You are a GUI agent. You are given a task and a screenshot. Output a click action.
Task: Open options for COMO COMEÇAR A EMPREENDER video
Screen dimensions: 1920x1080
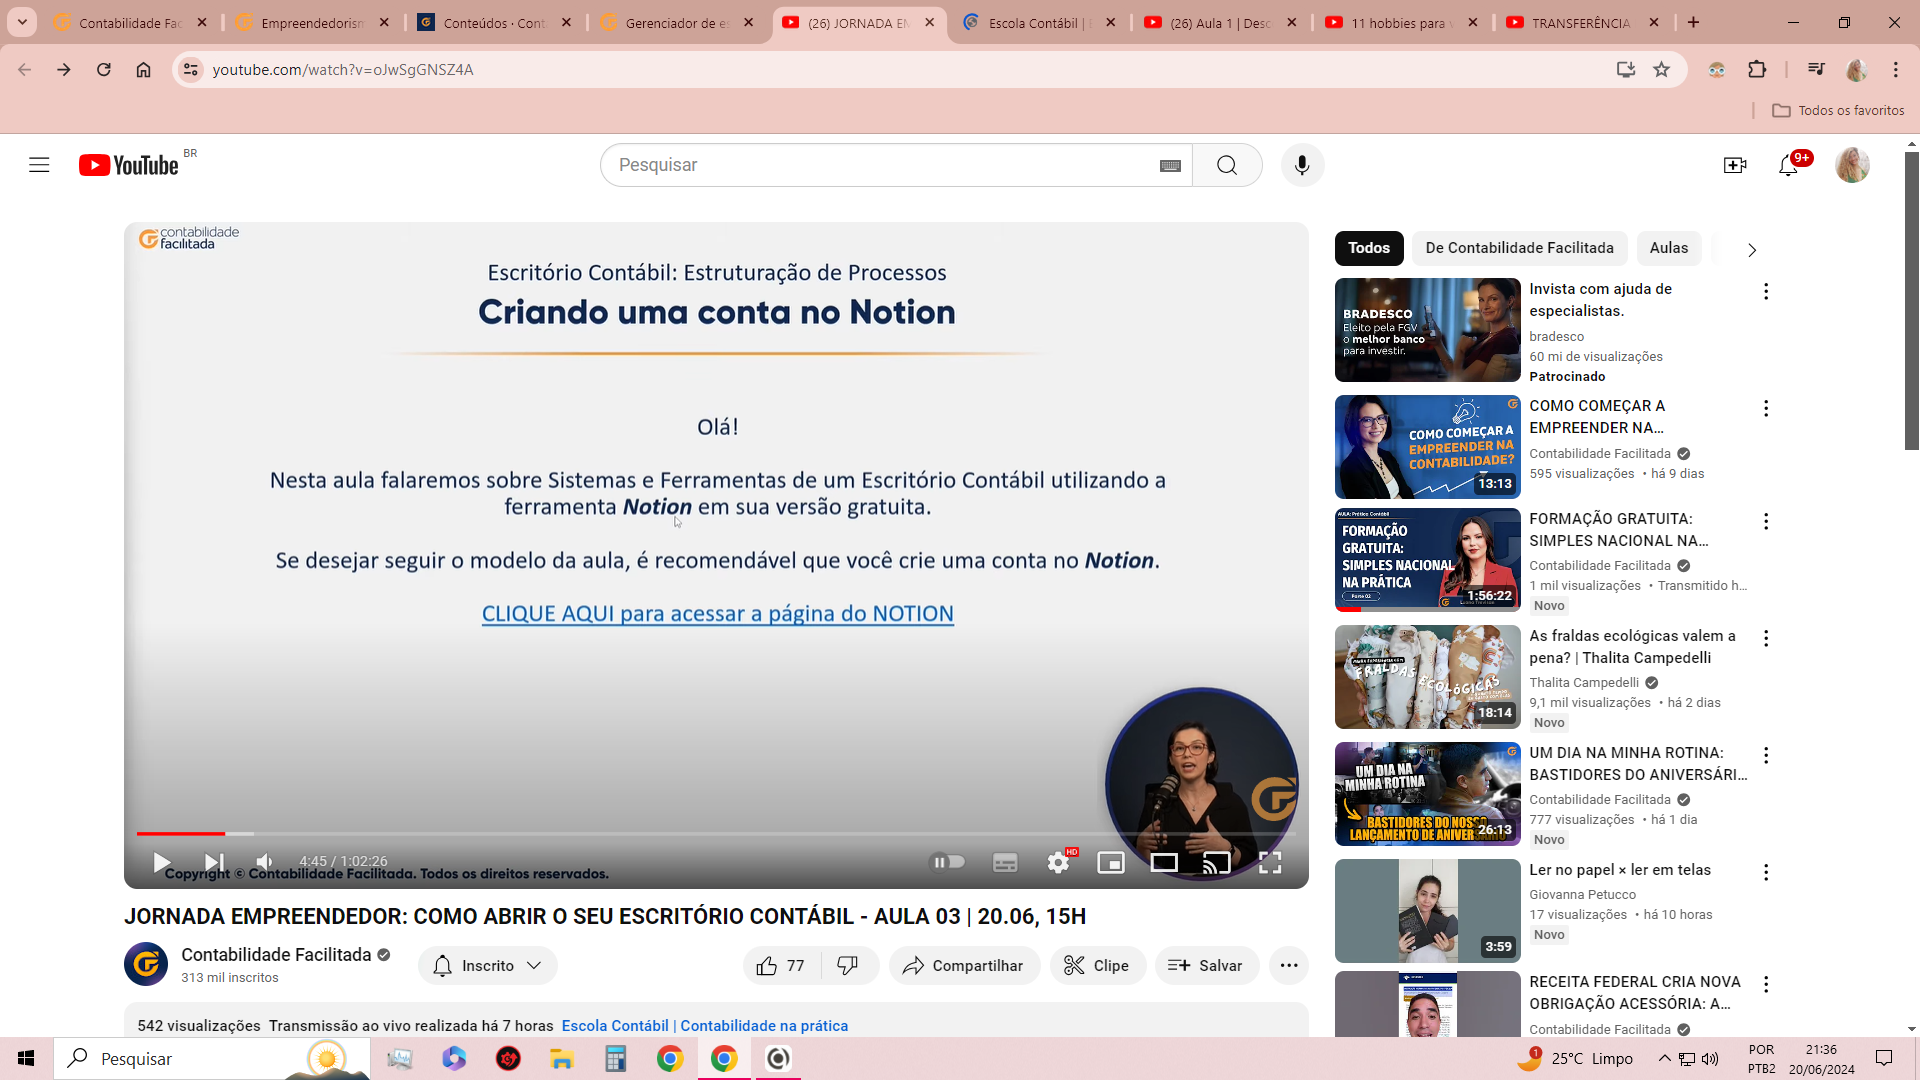pos(1766,408)
